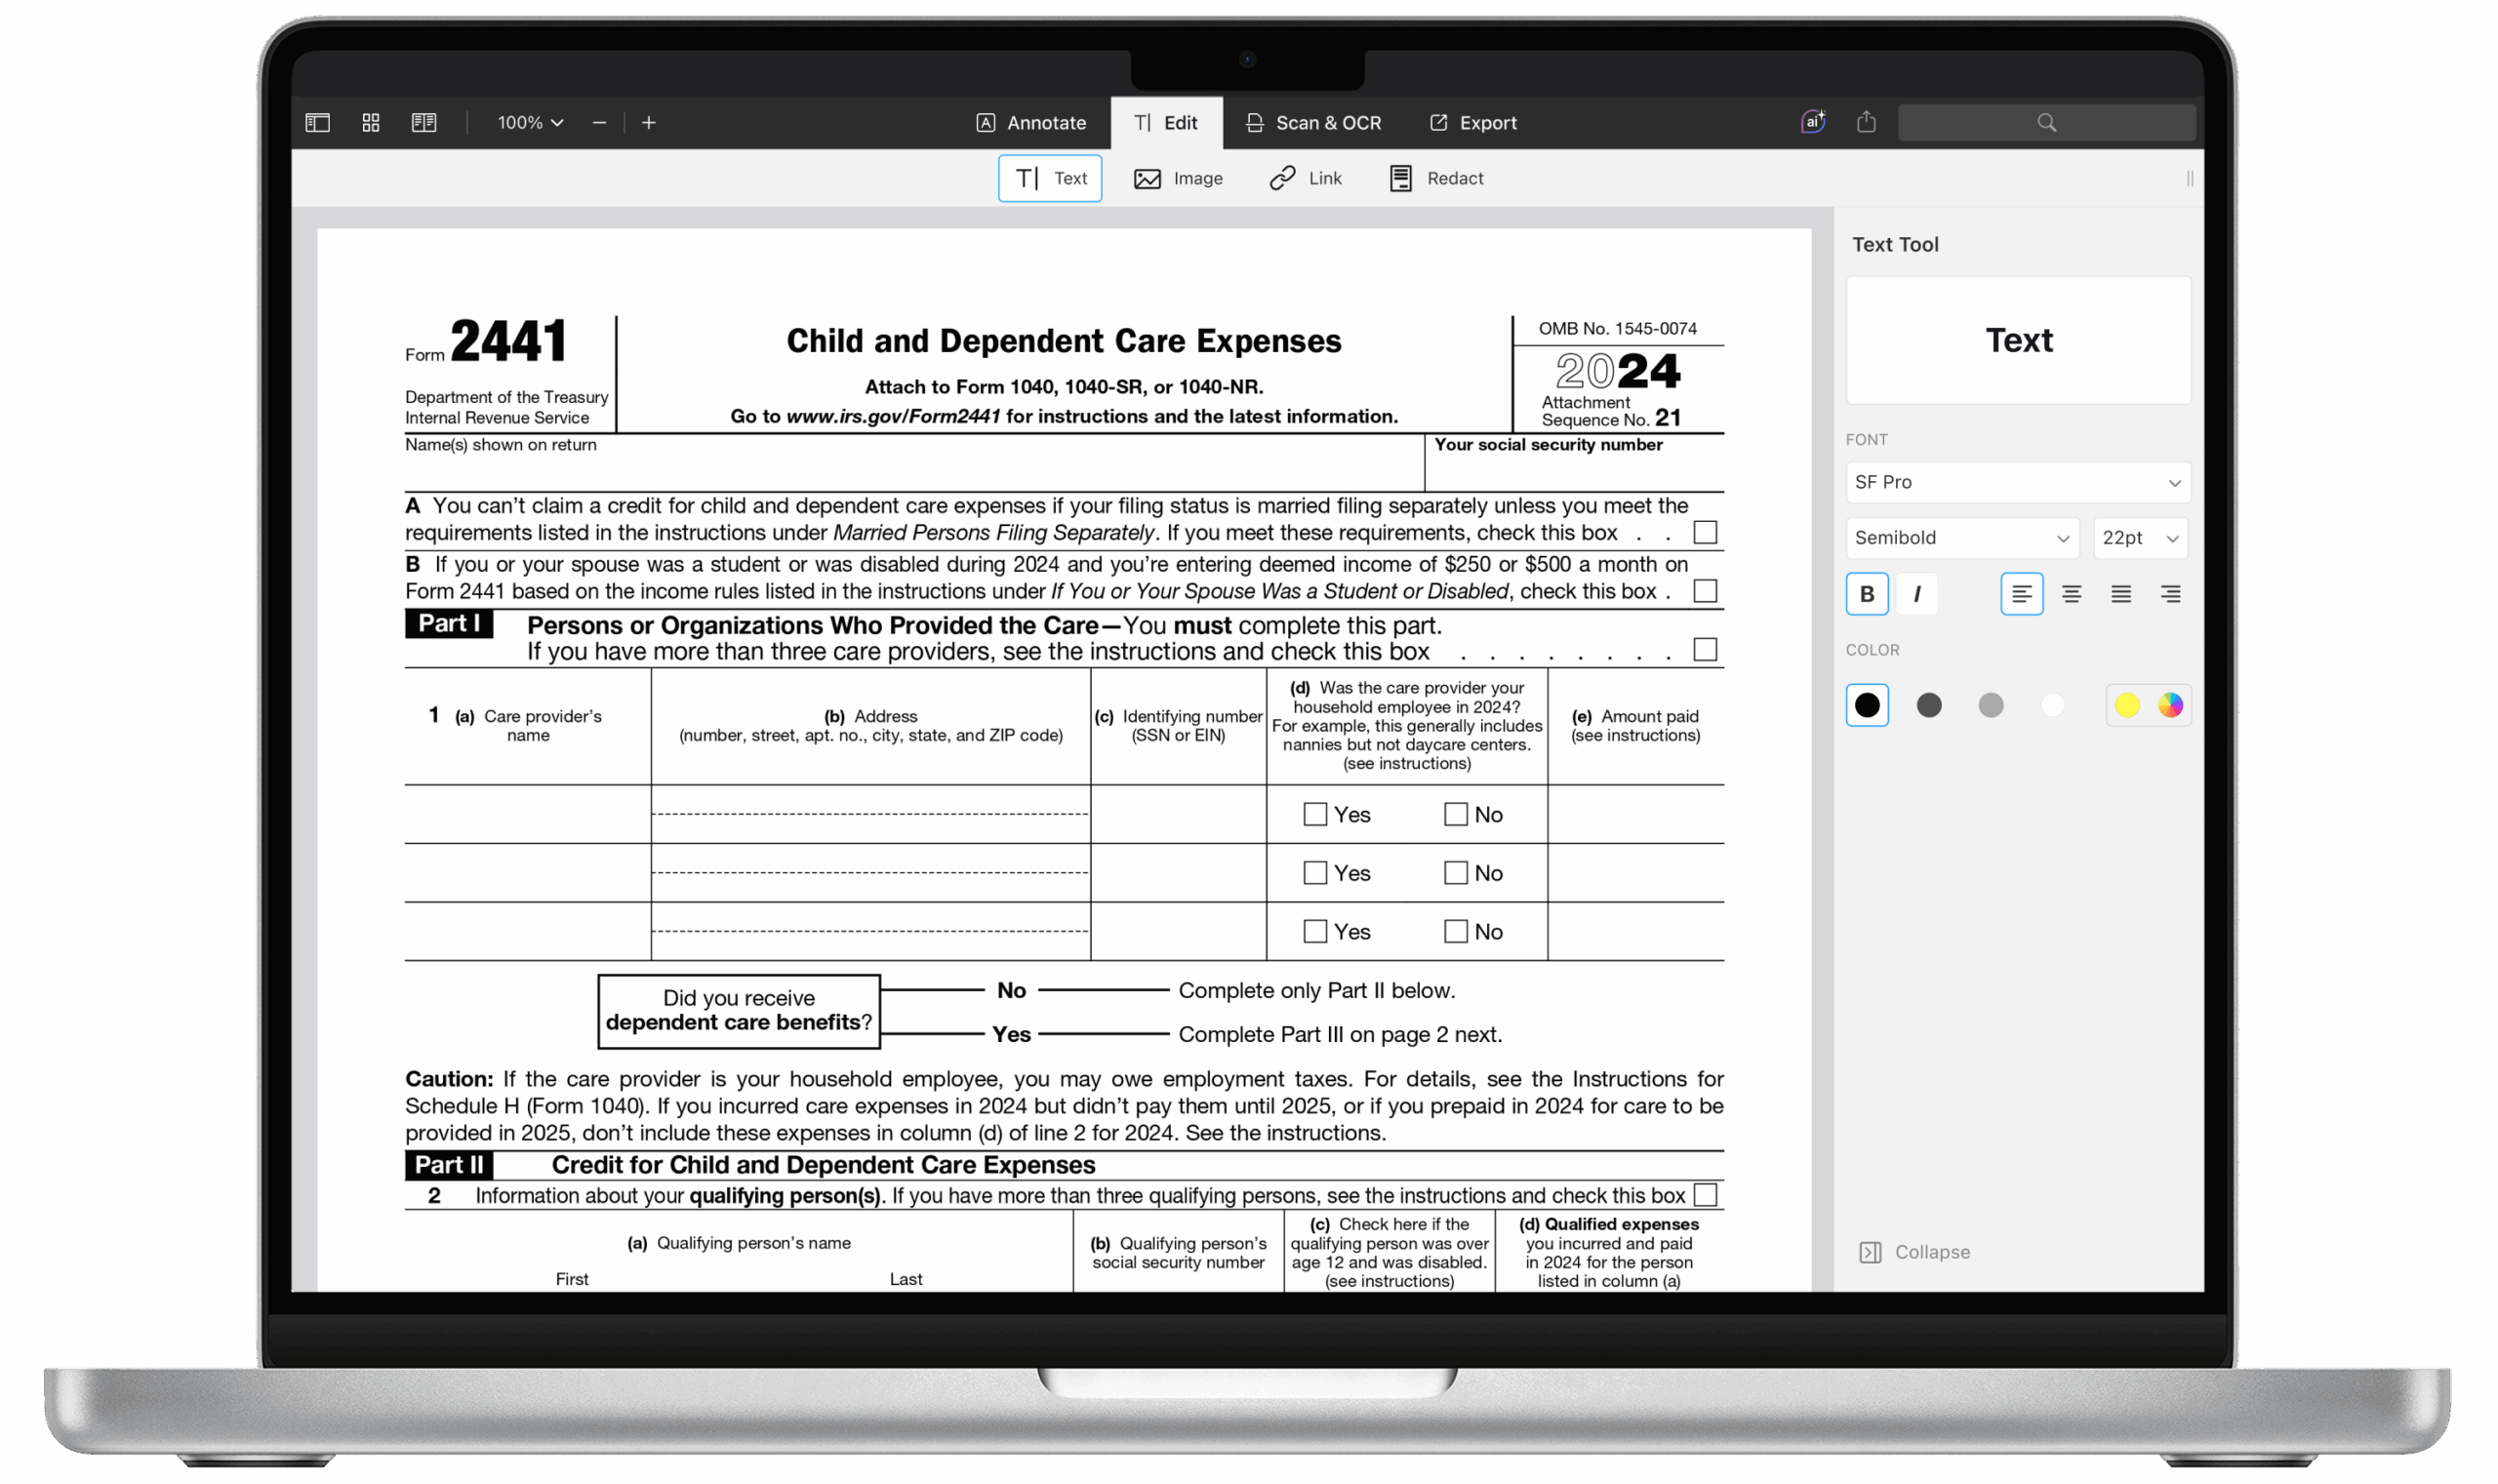This screenshot has height=1484, width=2498.
Task: Switch to the Annotate tab
Action: (x=1032, y=122)
